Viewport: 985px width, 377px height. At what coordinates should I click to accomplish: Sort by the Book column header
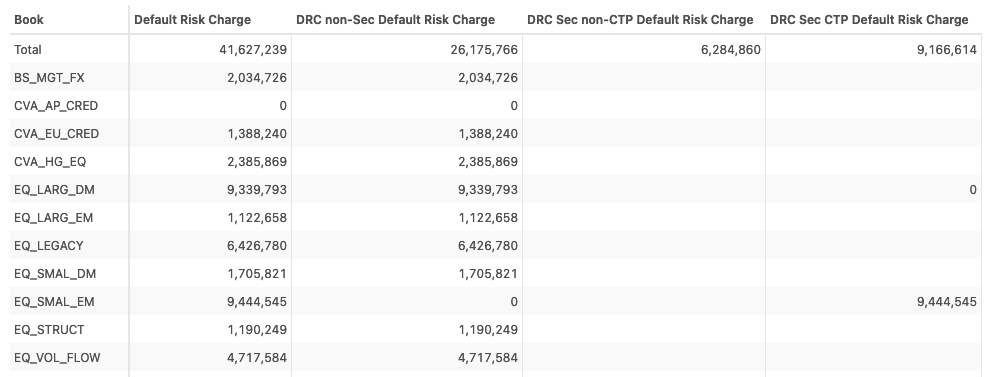coord(29,20)
